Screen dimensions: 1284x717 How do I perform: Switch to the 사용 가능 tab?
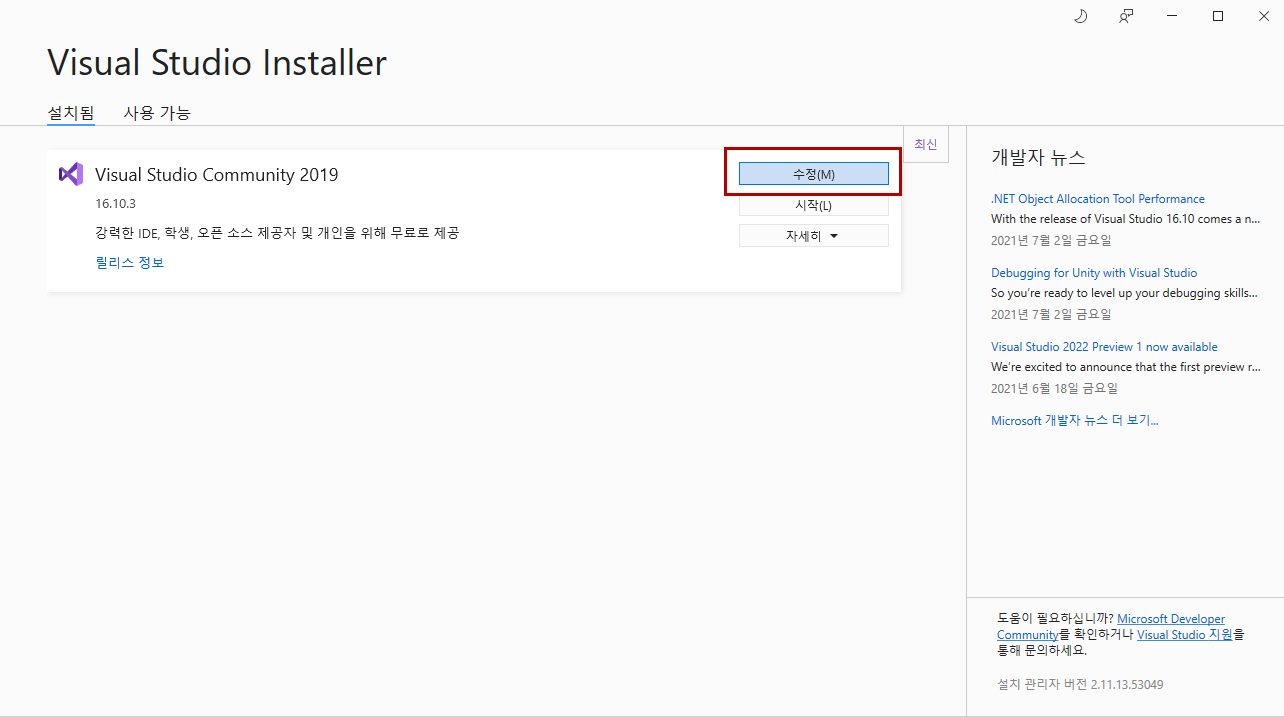pos(157,113)
